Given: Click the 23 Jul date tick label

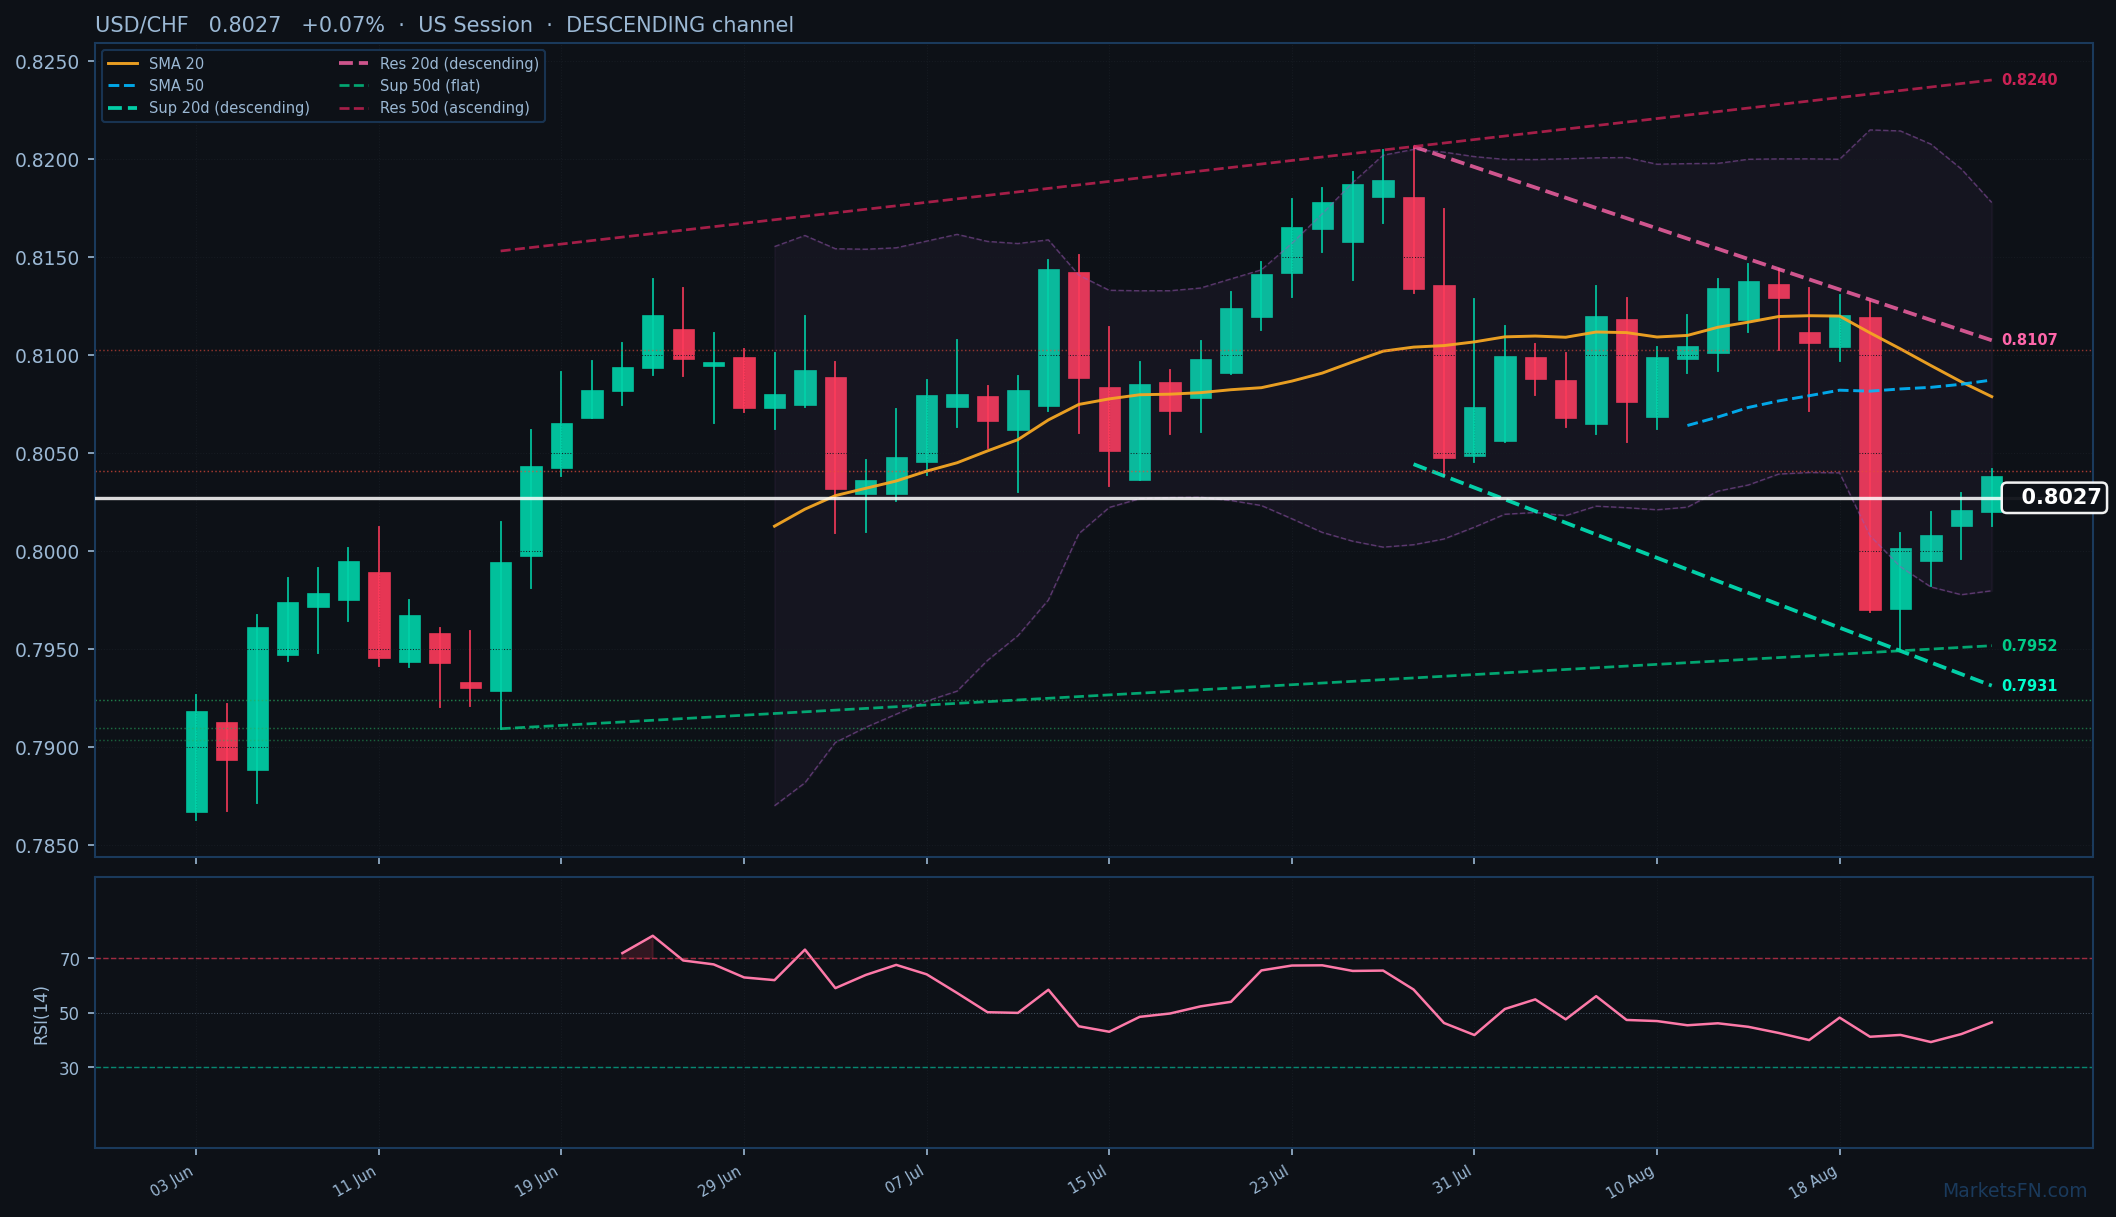Looking at the screenshot, I should pos(1271,1181).
